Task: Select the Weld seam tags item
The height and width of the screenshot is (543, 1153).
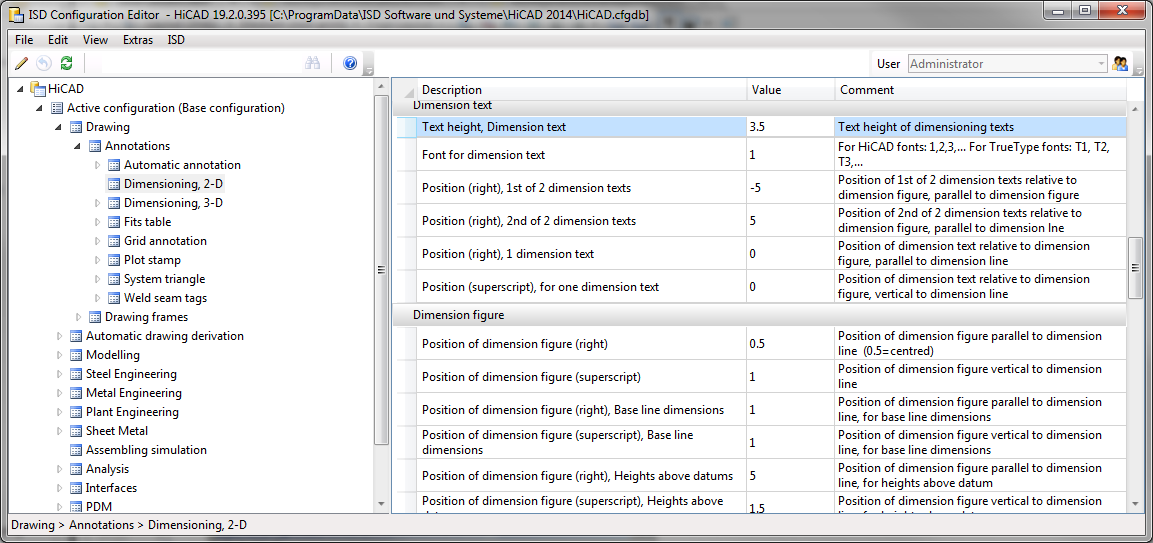Action: [165, 298]
